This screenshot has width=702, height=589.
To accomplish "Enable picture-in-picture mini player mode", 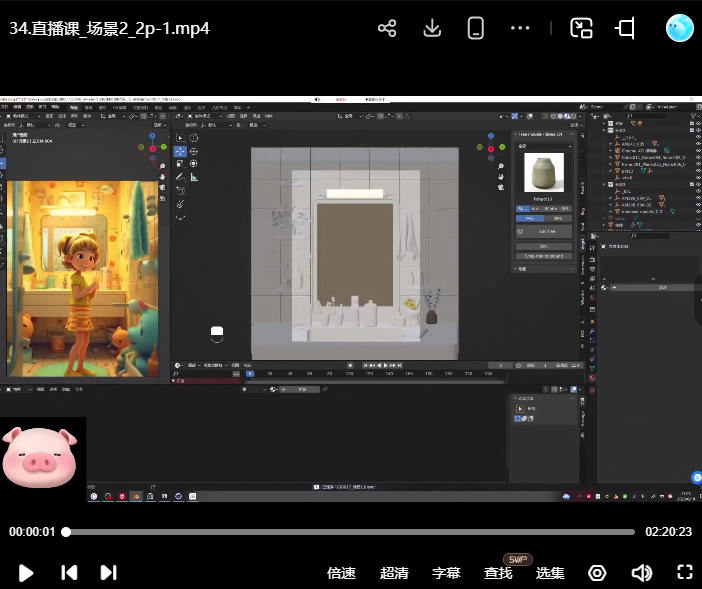I will click(x=581, y=28).
